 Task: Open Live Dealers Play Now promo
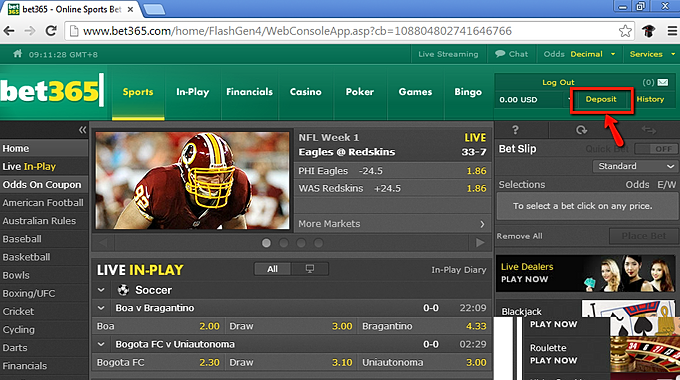[585, 273]
